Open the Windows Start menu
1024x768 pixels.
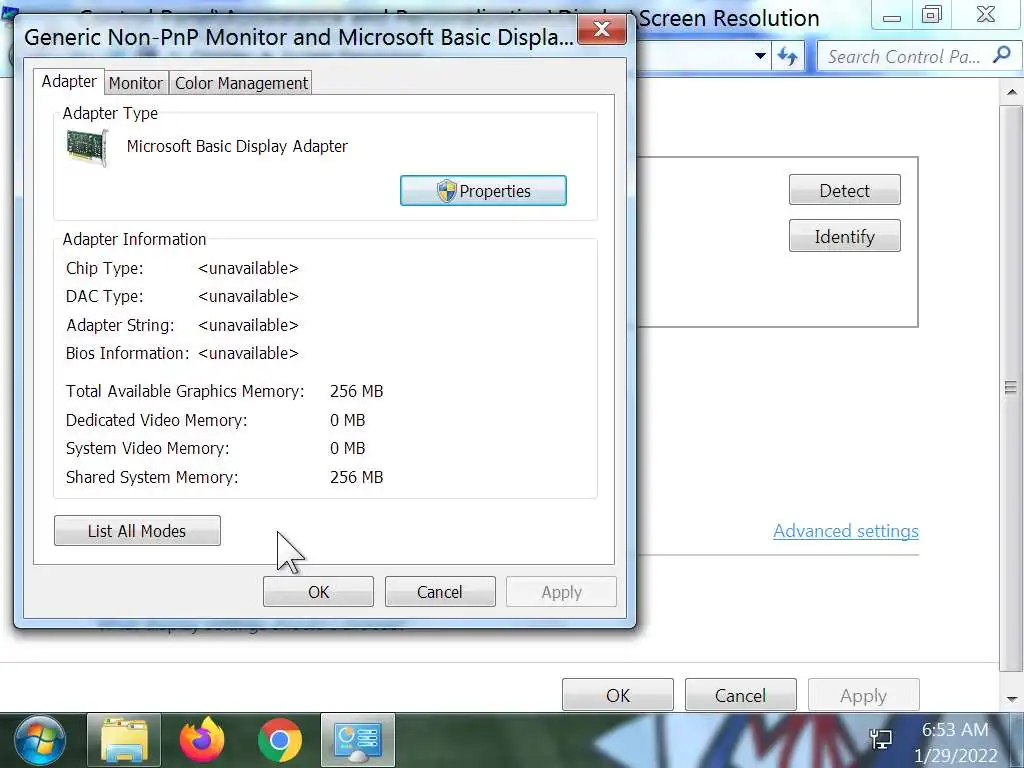[x=40, y=741]
